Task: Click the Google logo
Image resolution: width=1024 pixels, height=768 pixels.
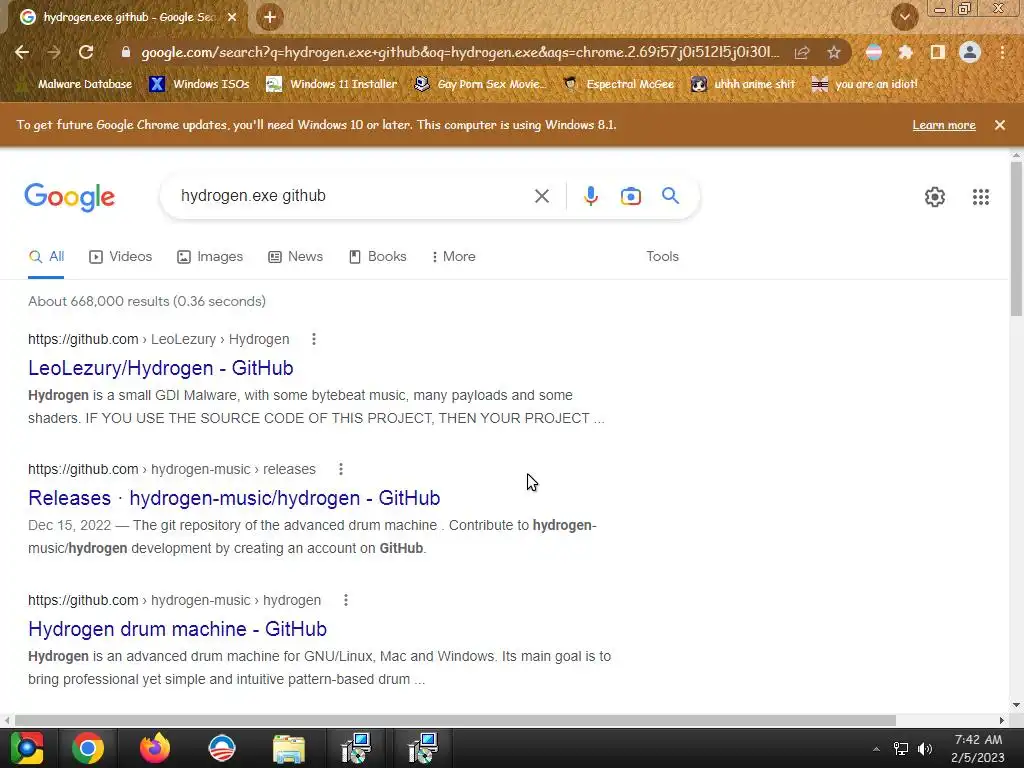Action: click(70, 197)
